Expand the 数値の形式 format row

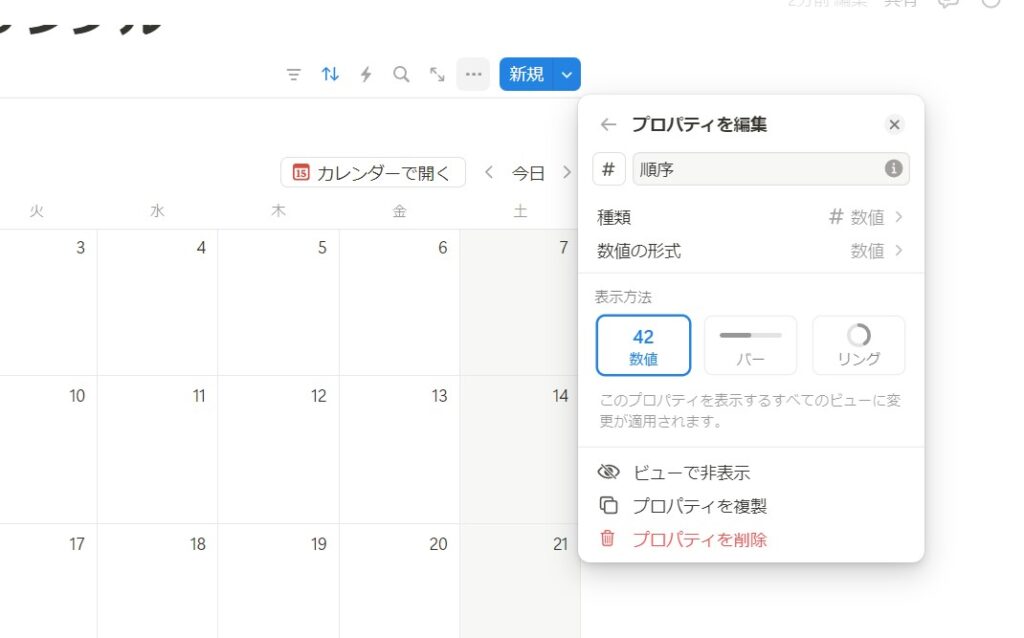pos(750,251)
